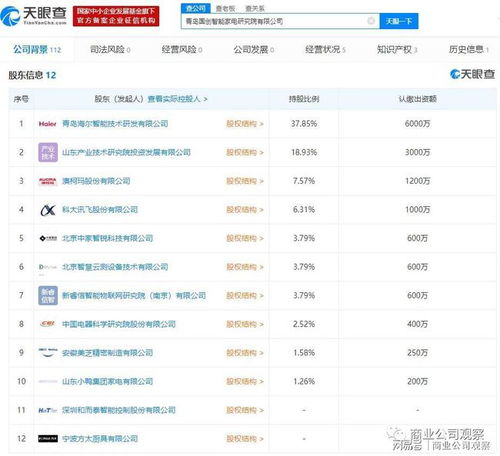
Task: Click the 6000万 subscribed capital cell
Action: pyautogui.click(x=417, y=124)
